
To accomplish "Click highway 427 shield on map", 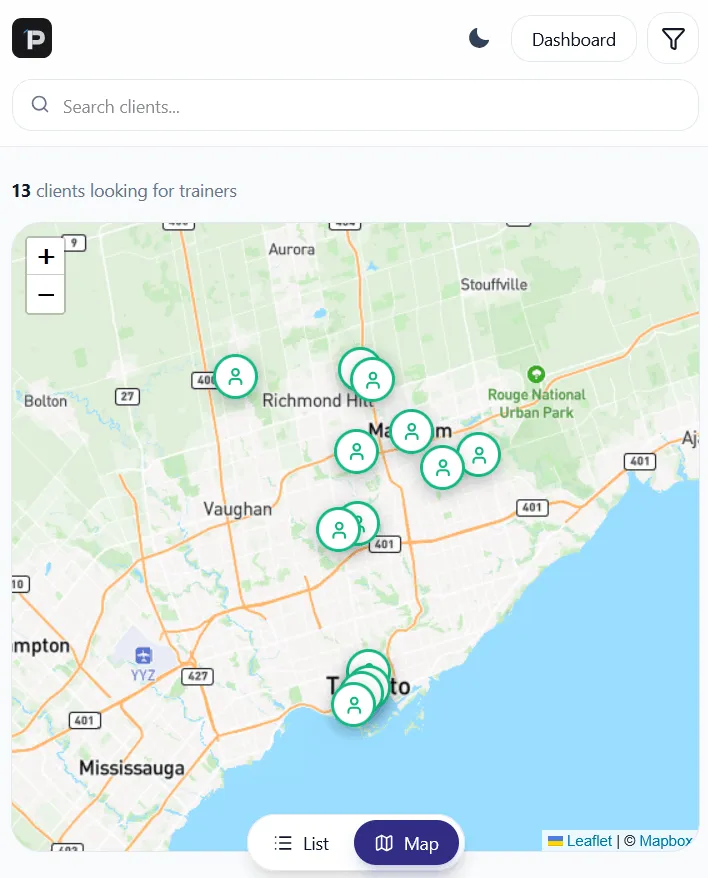I will (198, 676).
